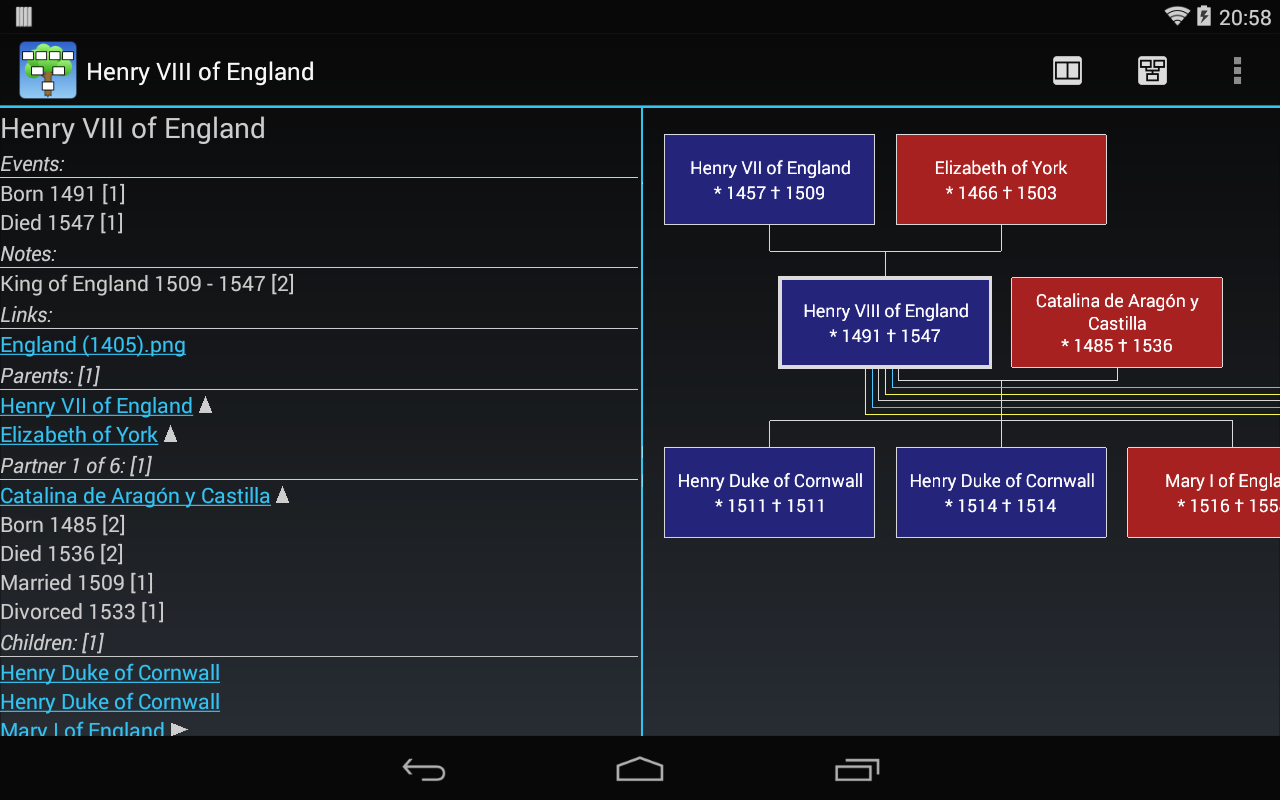Open the first Henry Duke of Cornwall link

(x=110, y=673)
